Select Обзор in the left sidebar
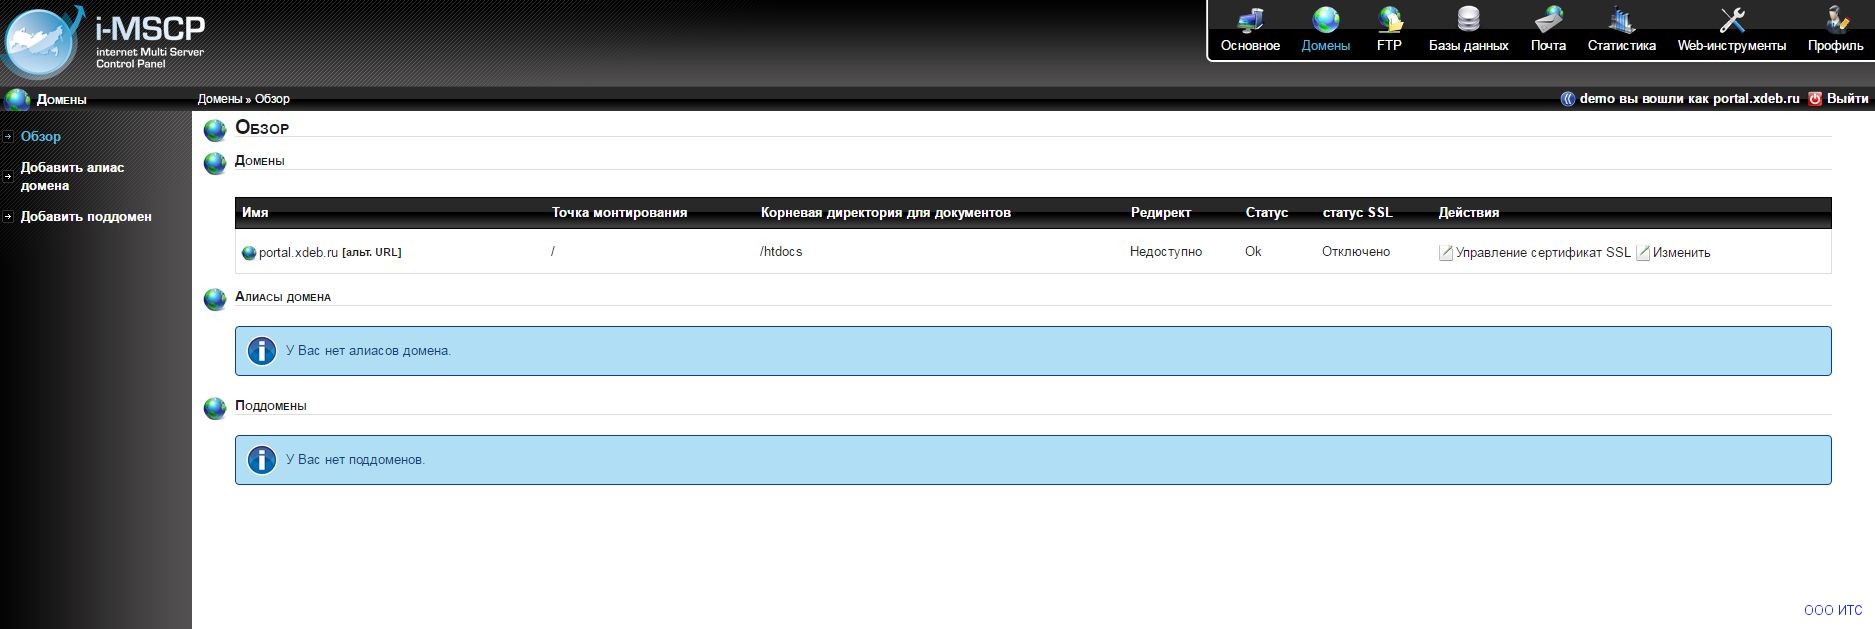The height and width of the screenshot is (629, 1875). 41,137
